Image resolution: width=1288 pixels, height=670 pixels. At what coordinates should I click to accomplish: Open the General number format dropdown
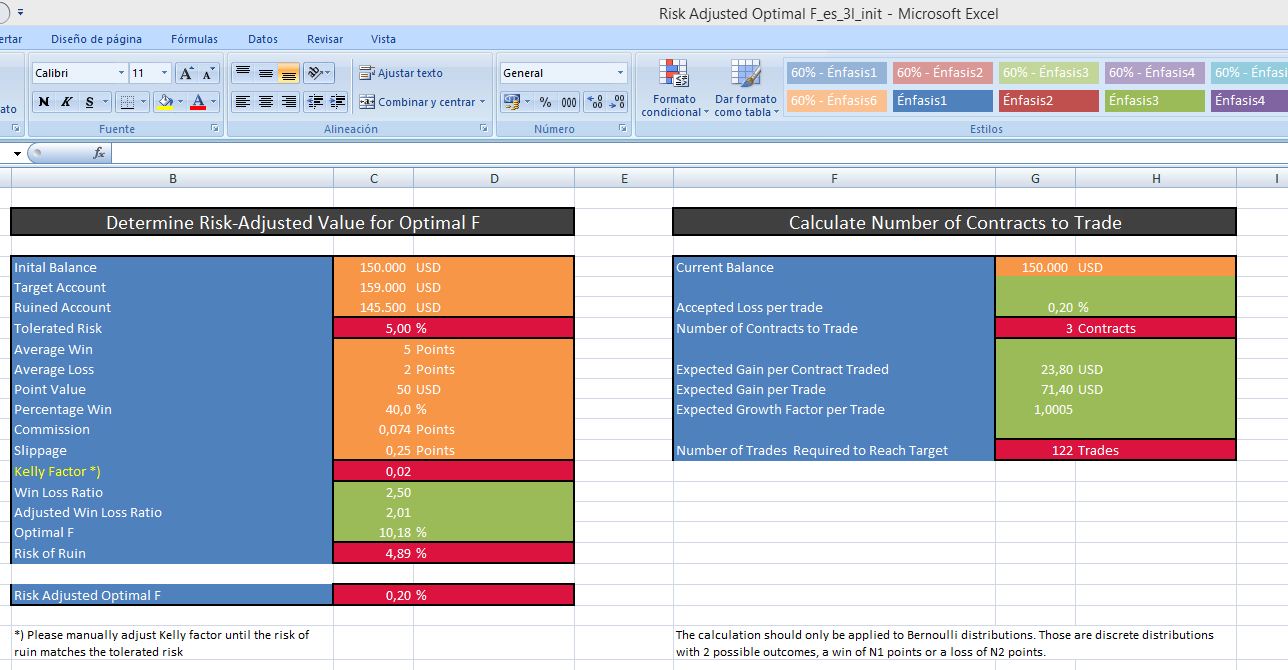(x=620, y=73)
